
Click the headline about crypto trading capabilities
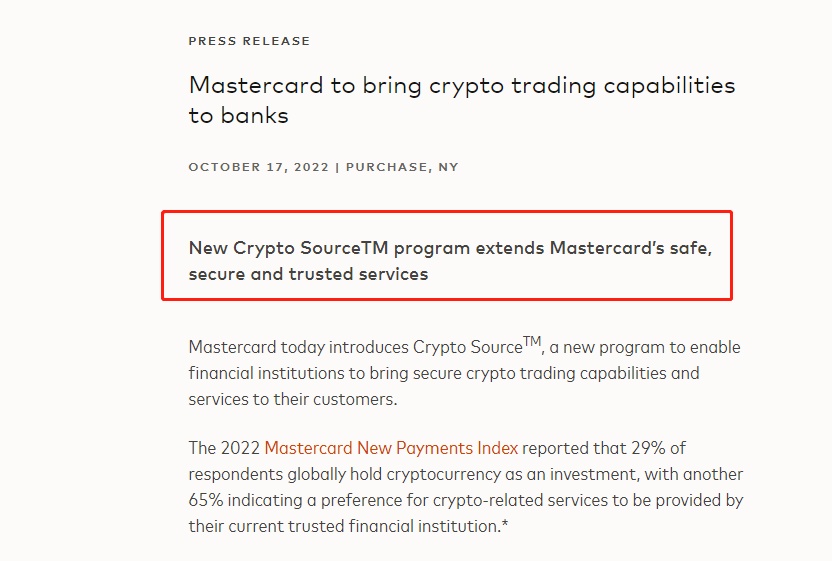tap(462, 100)
